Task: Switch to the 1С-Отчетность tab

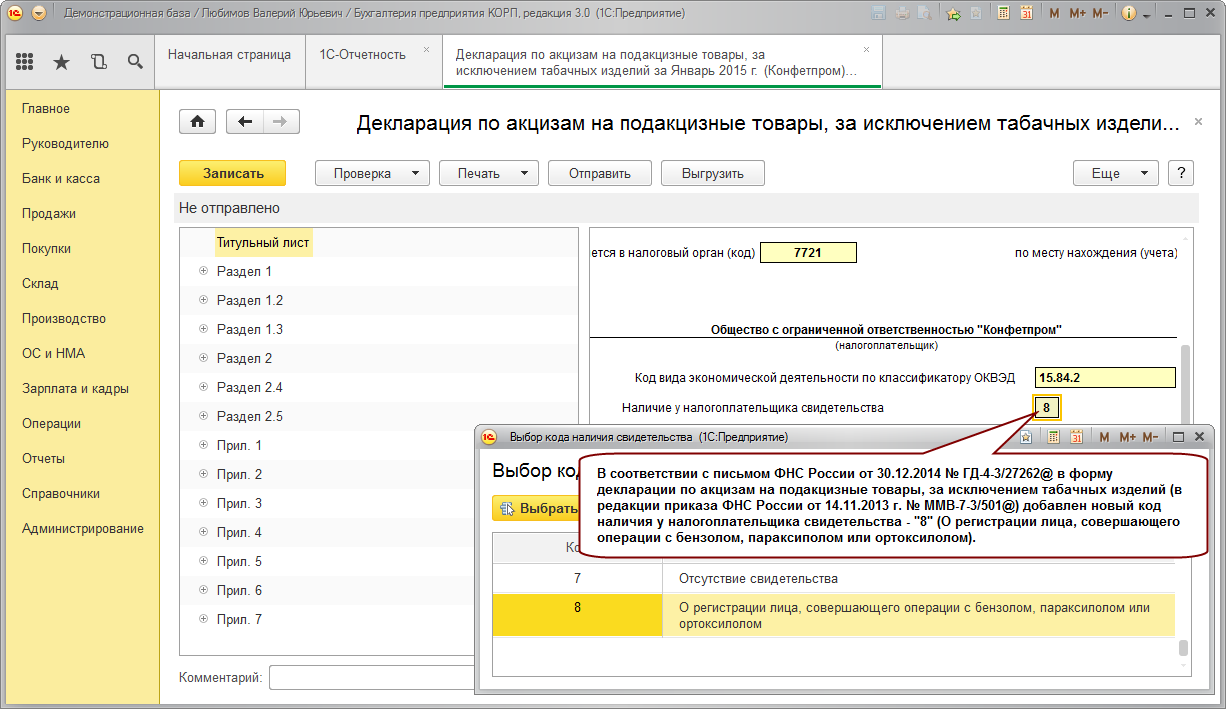Action: (363, 54)
